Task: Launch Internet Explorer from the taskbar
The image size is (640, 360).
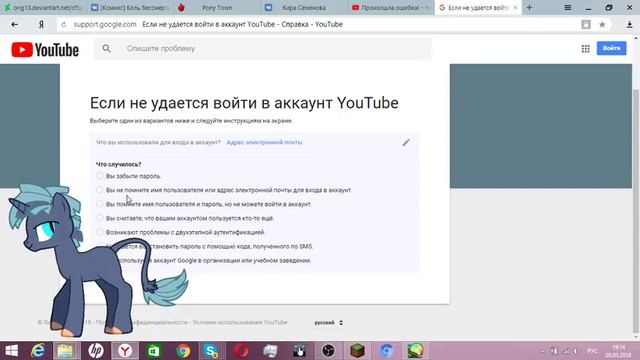Action: pyautogui.click(x=38, y=351)
